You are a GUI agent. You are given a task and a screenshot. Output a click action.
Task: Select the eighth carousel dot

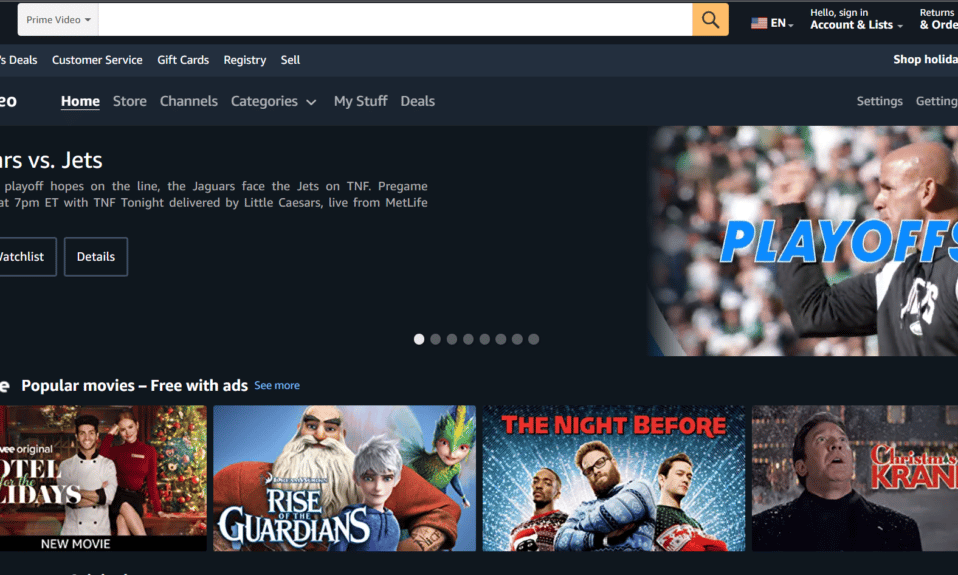coord(533,339)
